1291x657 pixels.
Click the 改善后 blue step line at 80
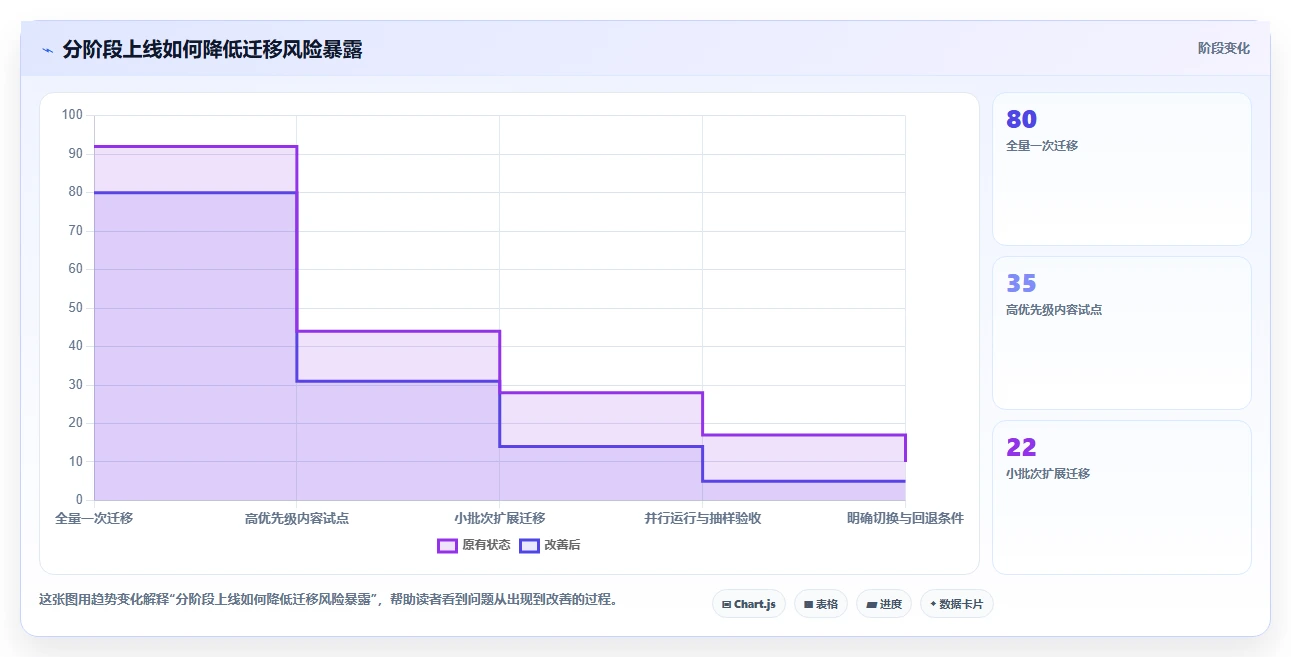coord(195,192)
